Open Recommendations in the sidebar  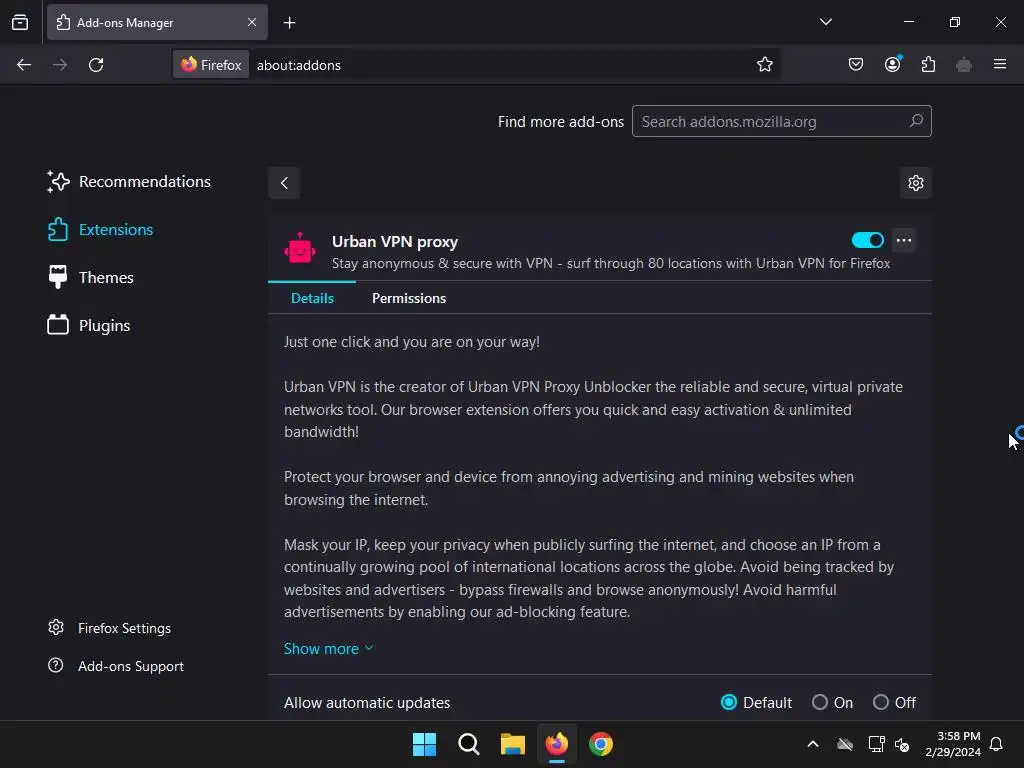pos(129,182)
